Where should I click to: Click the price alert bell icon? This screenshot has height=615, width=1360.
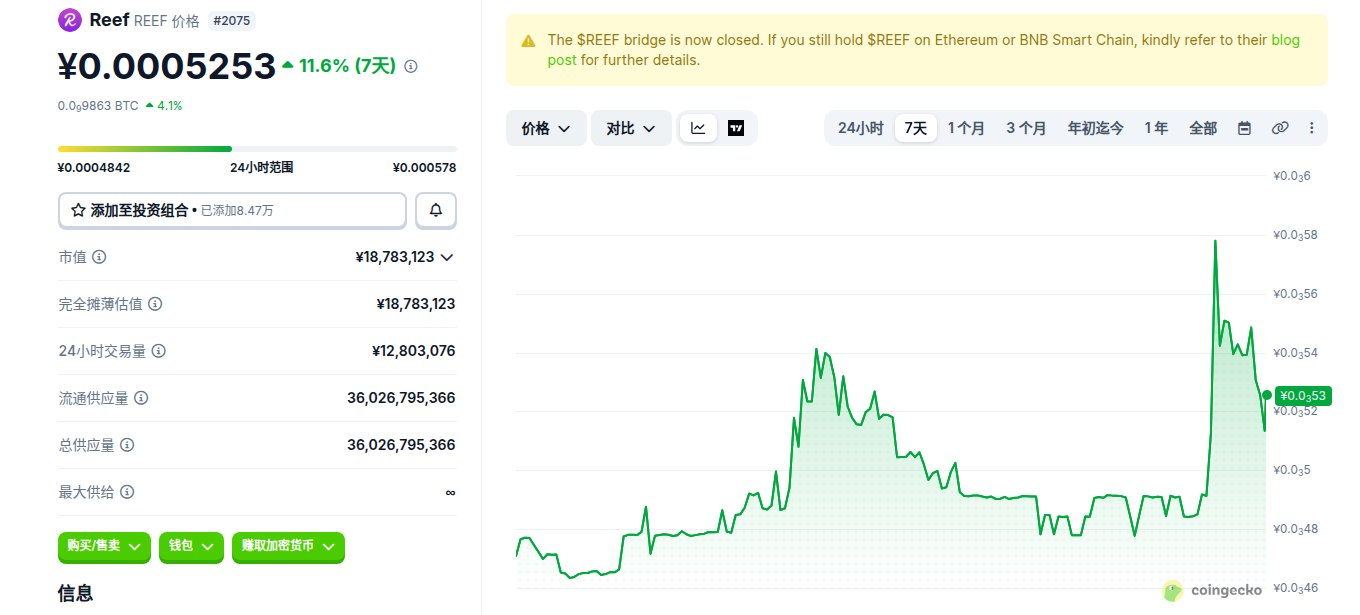coord(436,210)
